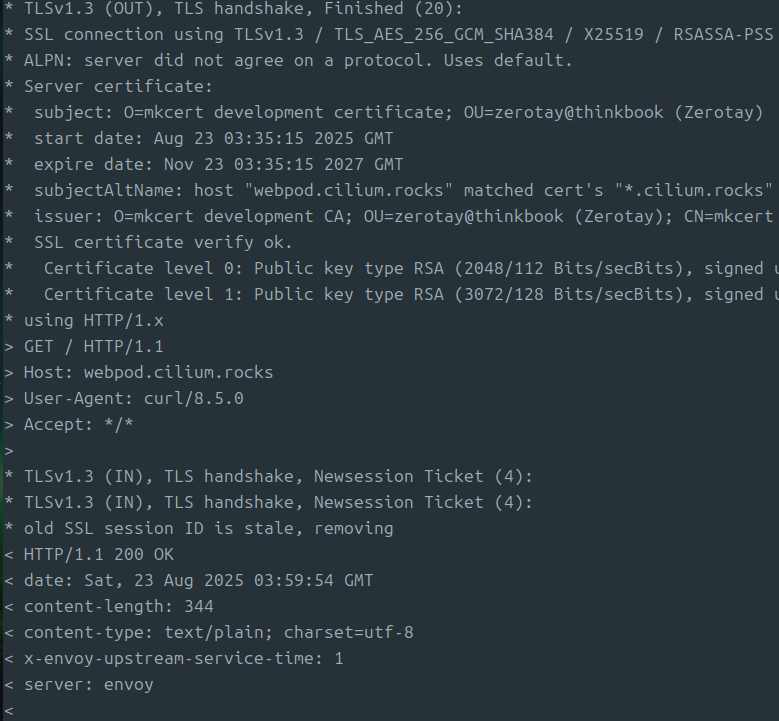The image size is (779, 721).
Task: Click the "SSL certificate verify ok." line
Action: point(163,242)
